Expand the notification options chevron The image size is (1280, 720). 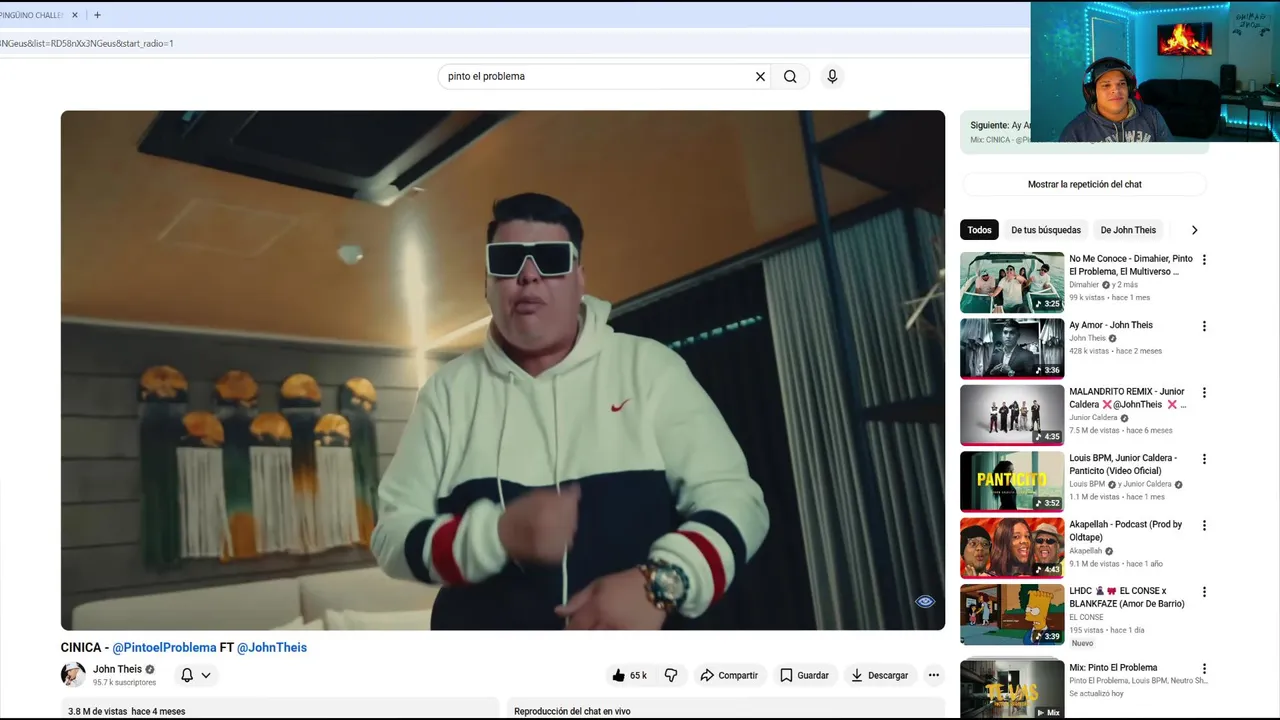click(x=206, y=675)
